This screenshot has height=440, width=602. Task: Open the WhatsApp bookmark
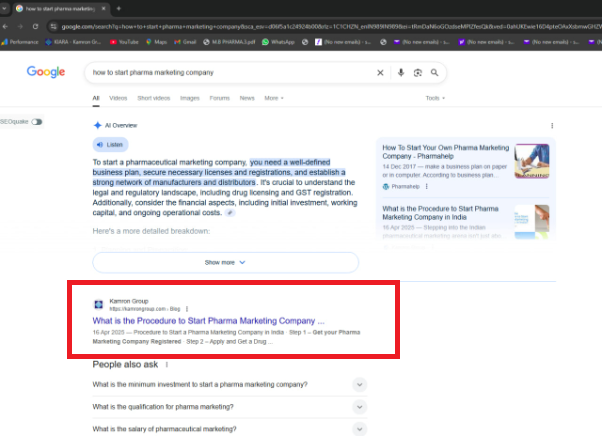tap(279, 42)
